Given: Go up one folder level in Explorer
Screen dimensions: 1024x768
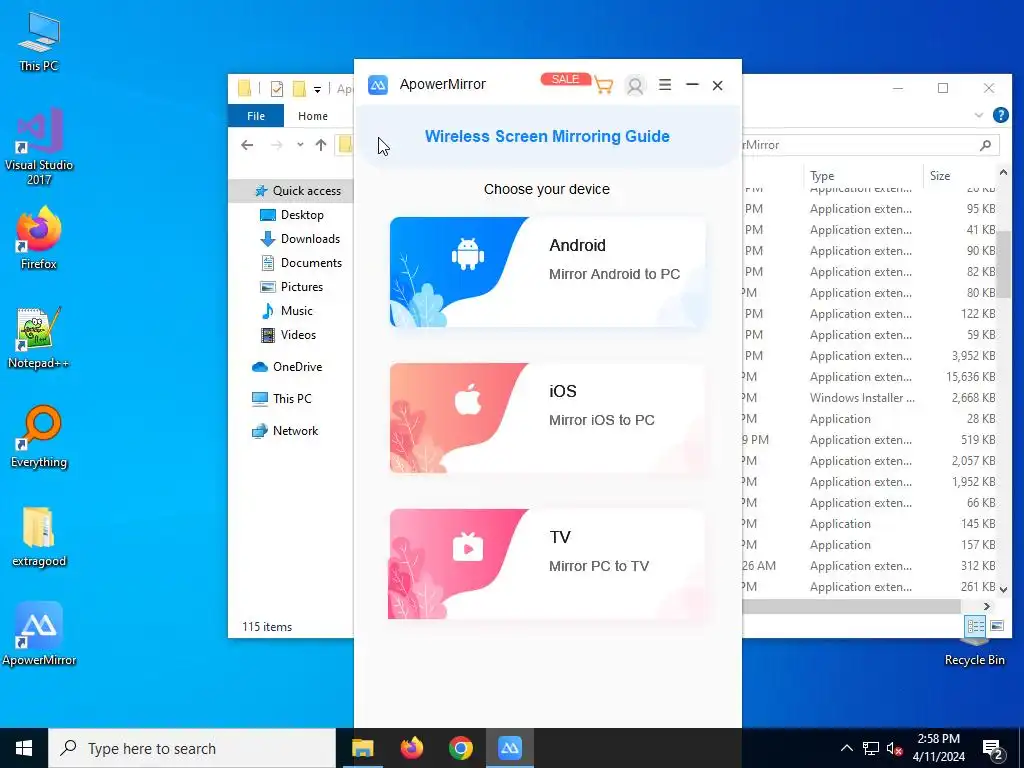Looking at the screenshot, I should pyautogui.click(x=321, y=145).
